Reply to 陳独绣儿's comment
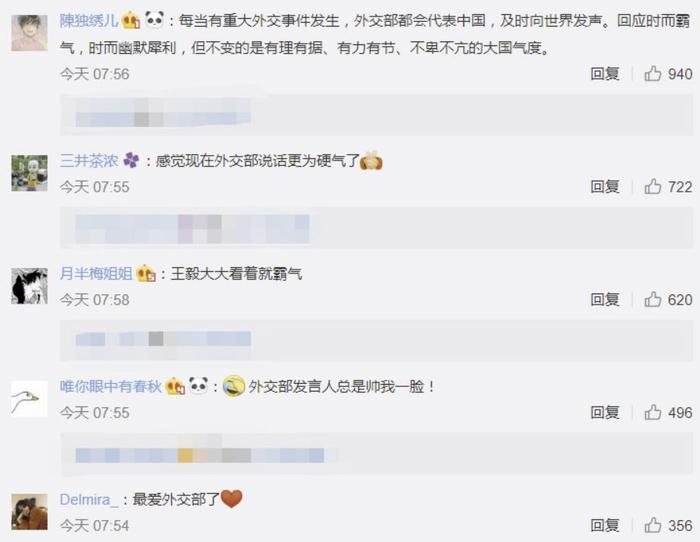This screenshot has width=700, height=542. coord(605,74)
